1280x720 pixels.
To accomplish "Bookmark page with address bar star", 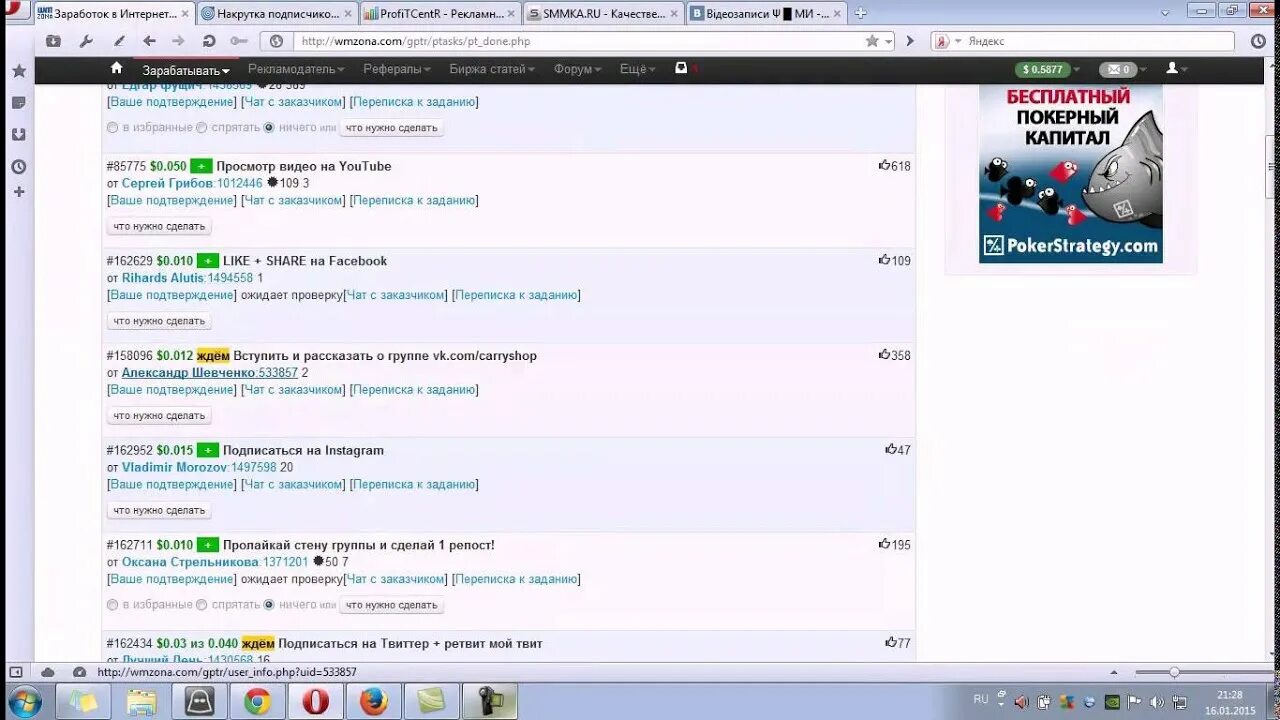I will pyautogui.click(x=872, y=41).
